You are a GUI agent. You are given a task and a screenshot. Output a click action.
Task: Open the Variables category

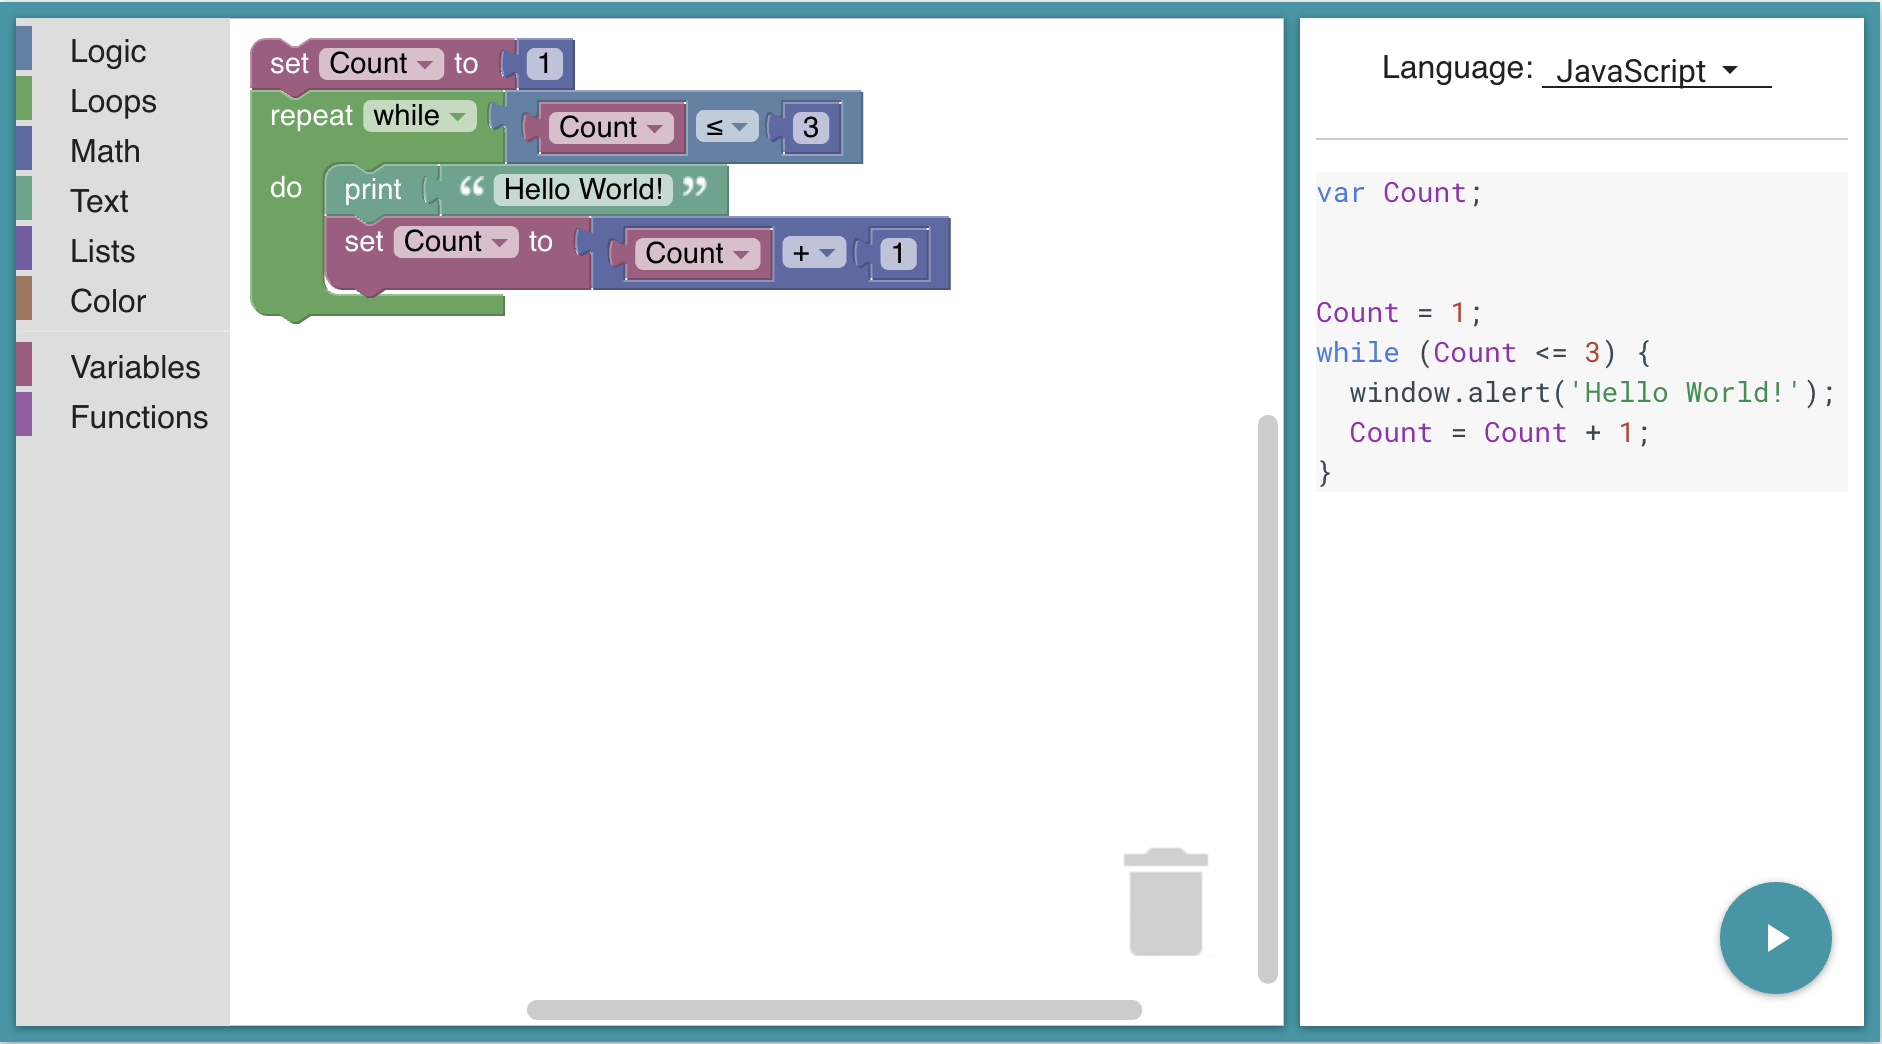[x=135, y=367]
